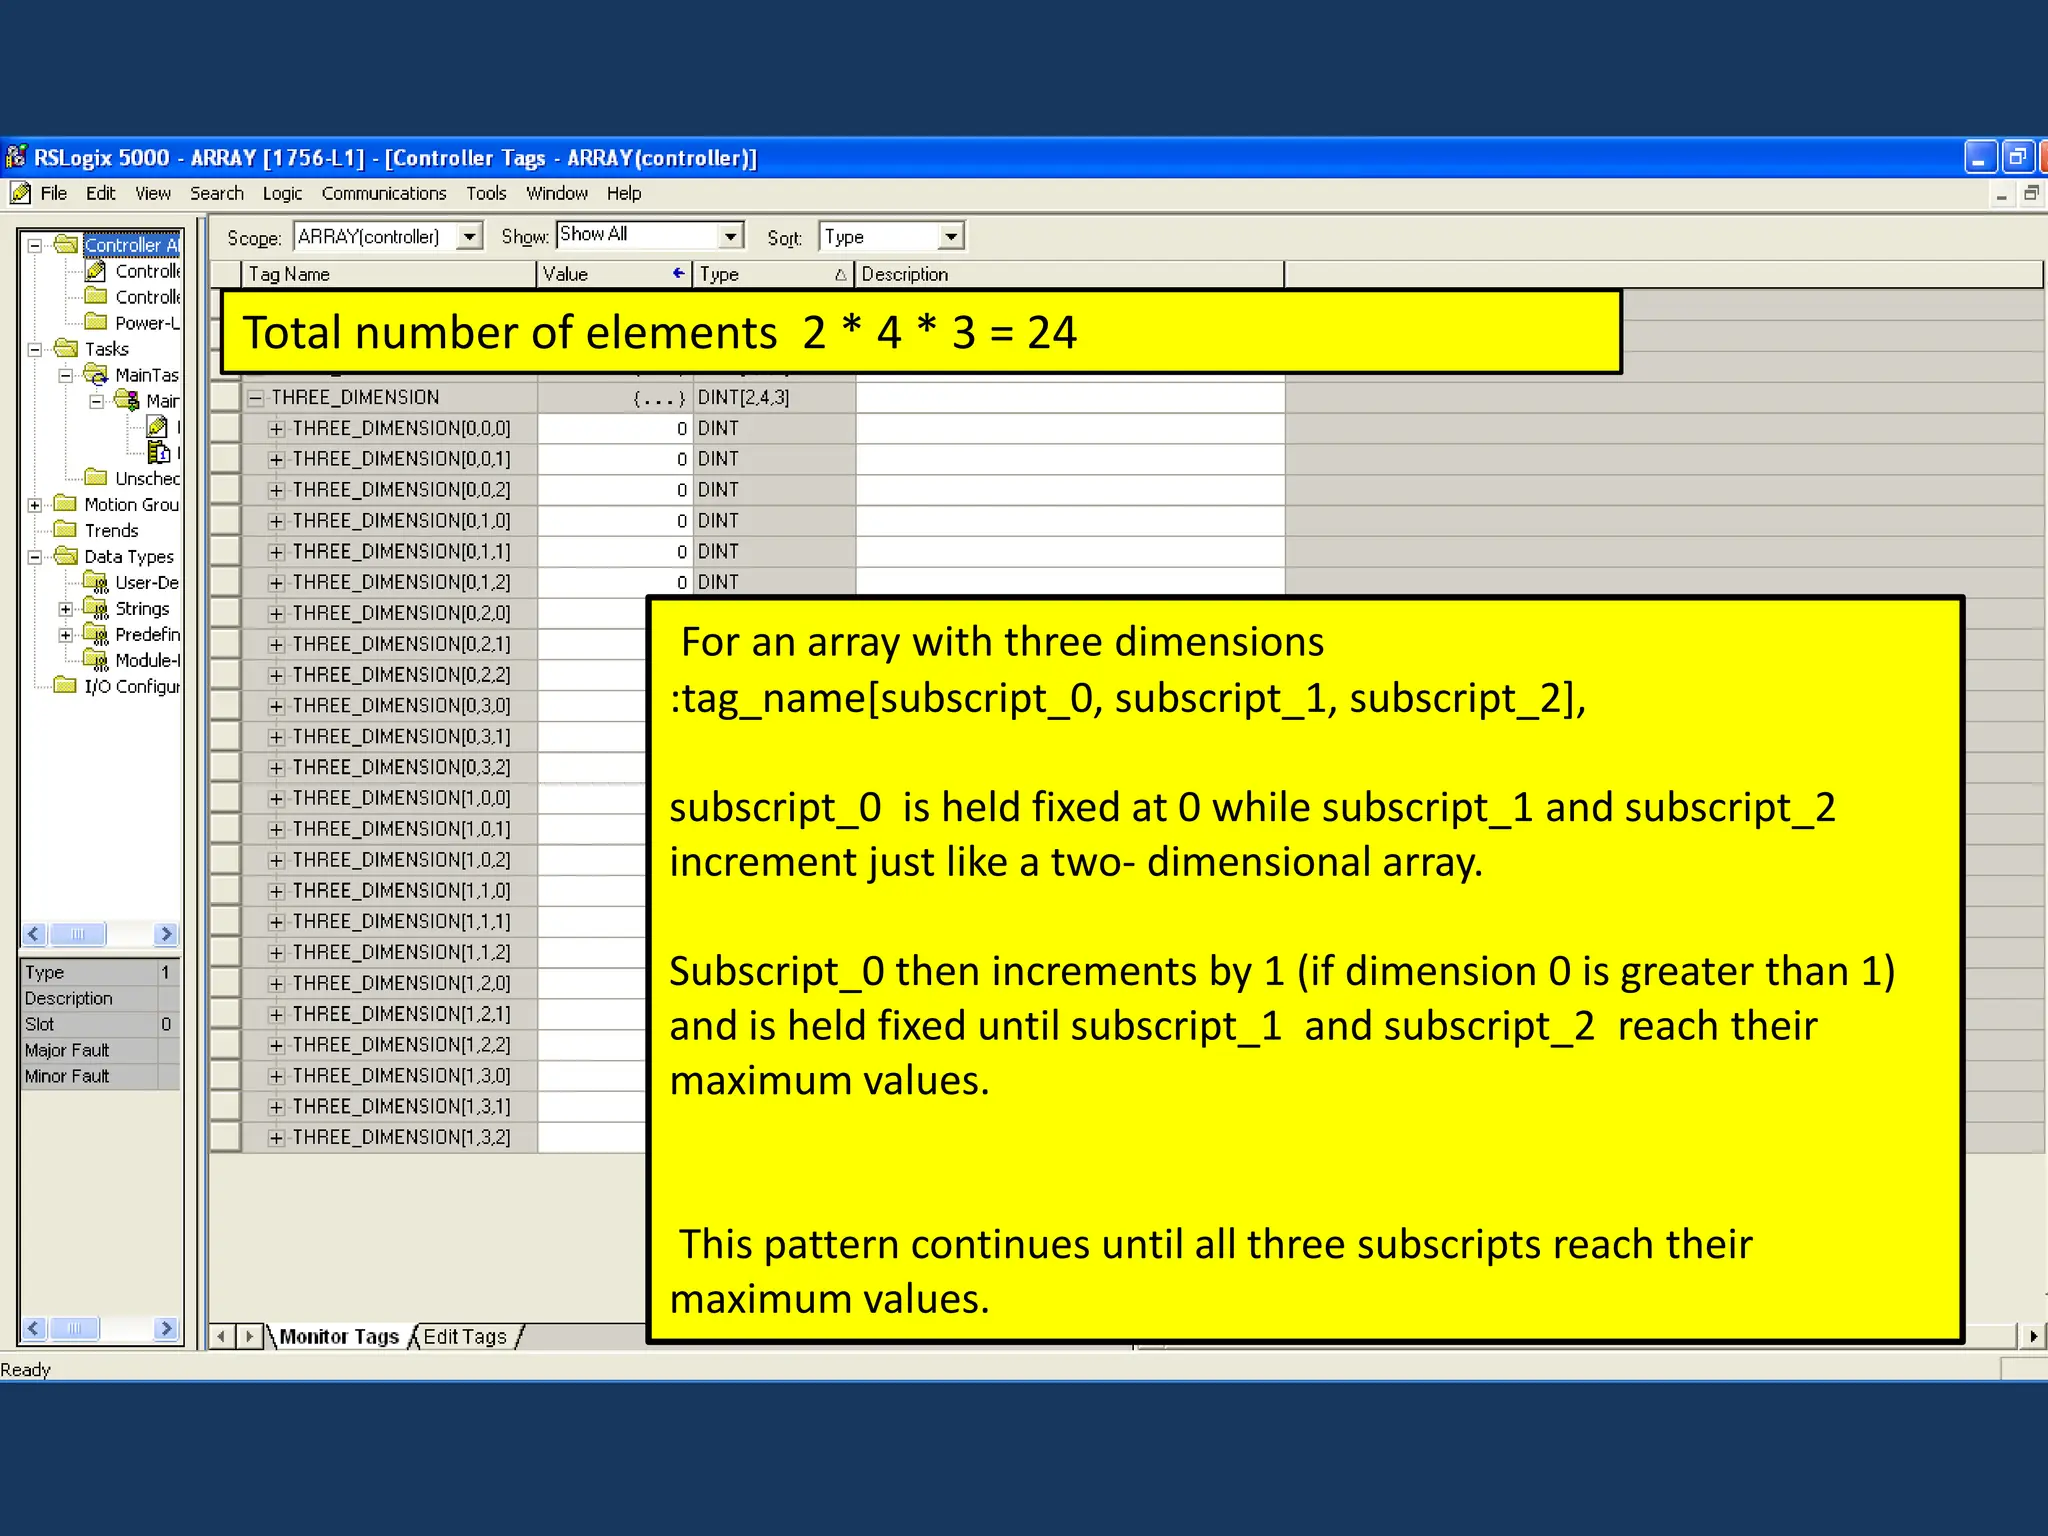Switch to the Monitor Tags tab
Screen dimensions: 2048x1536
(339, 1337)
